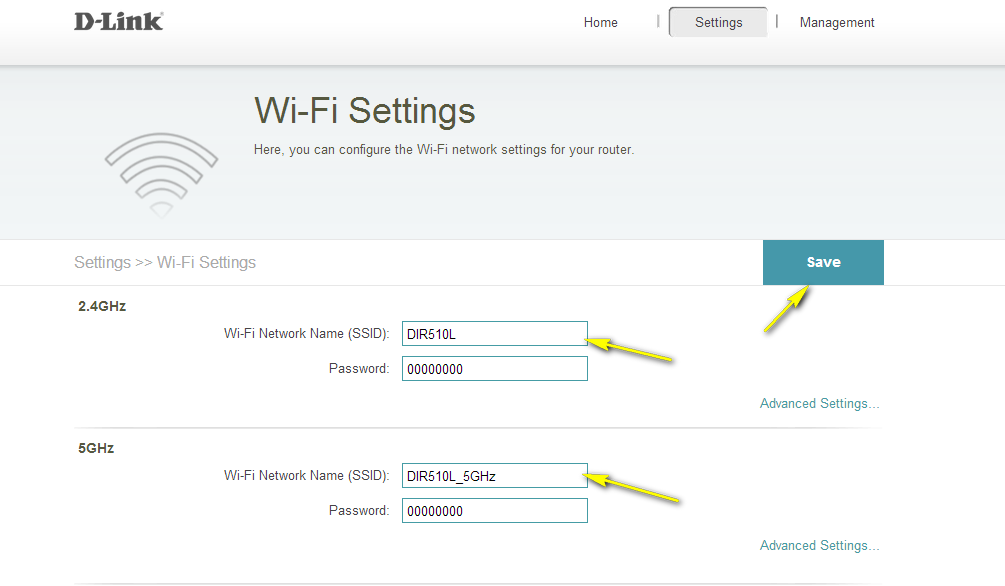
Task: Select the Settings tab
Action: [718, 23]
